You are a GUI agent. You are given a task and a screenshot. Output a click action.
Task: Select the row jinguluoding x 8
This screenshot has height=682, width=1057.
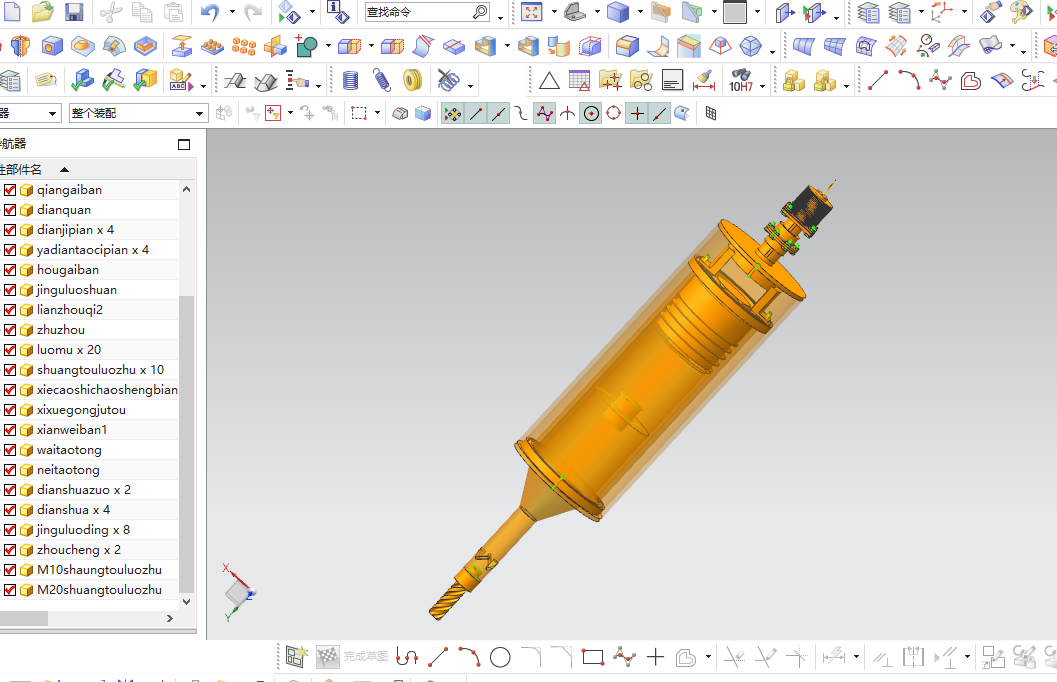pyautogui.click(x=89, y=530)
